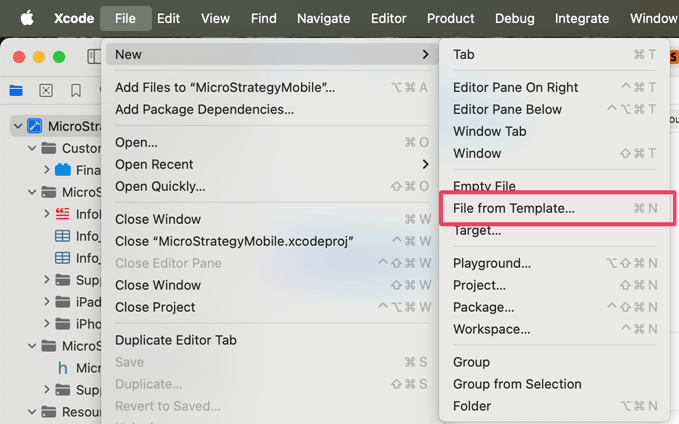Click Editor Pane On Right option
Screen dimensions: 679x424
(x=515, y=87)
